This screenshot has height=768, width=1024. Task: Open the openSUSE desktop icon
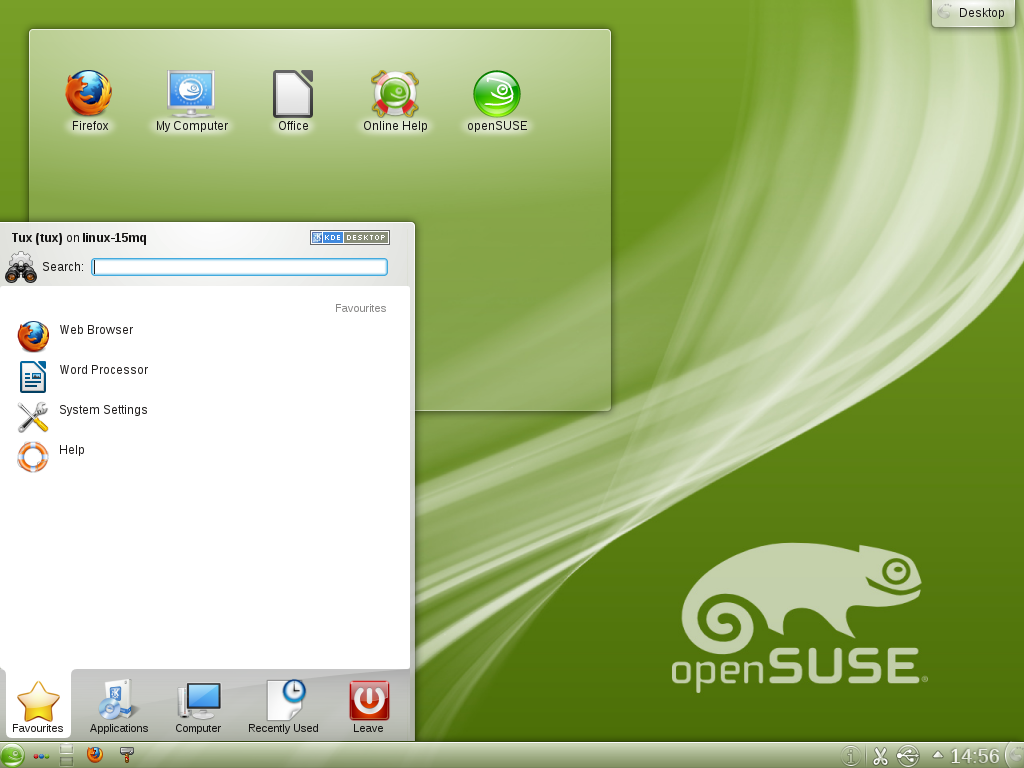coord(497,100)
